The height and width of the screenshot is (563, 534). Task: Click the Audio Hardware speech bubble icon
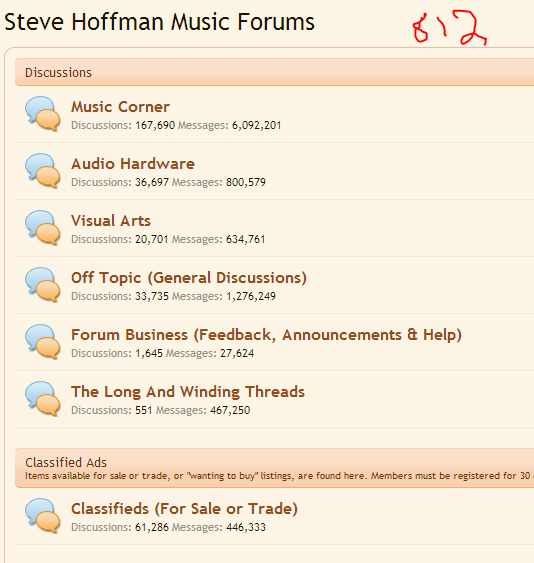[x=42, y=171]
